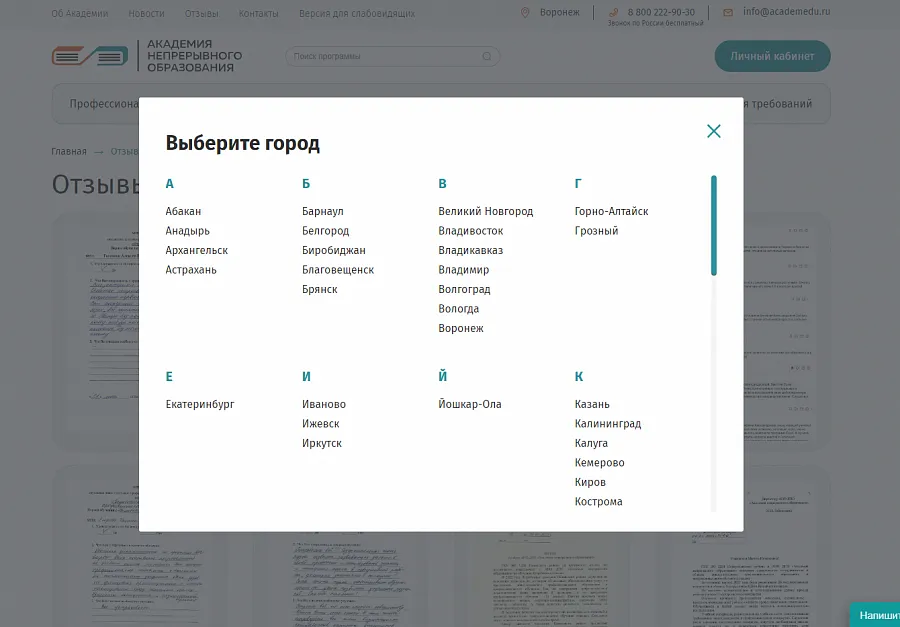Click phone number 8 800 222-90-30
This screenshot has height=627, width=900.
click(661, 12)
